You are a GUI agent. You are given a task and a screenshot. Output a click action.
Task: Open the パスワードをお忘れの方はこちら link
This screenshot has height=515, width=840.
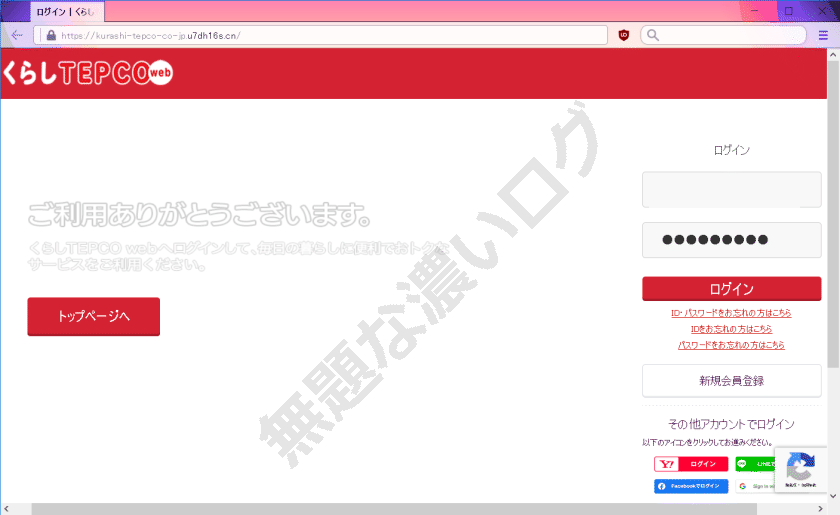tap(731, 345)
